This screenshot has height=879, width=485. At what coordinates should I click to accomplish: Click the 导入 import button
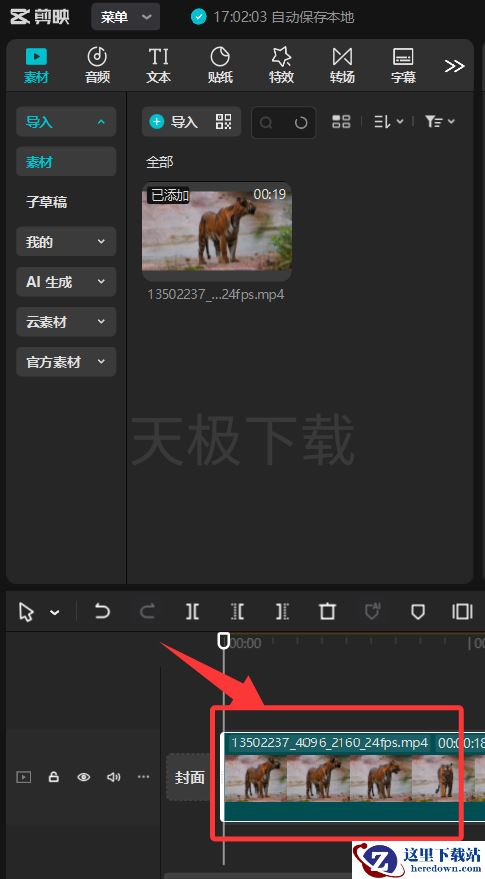click(174, 122)
